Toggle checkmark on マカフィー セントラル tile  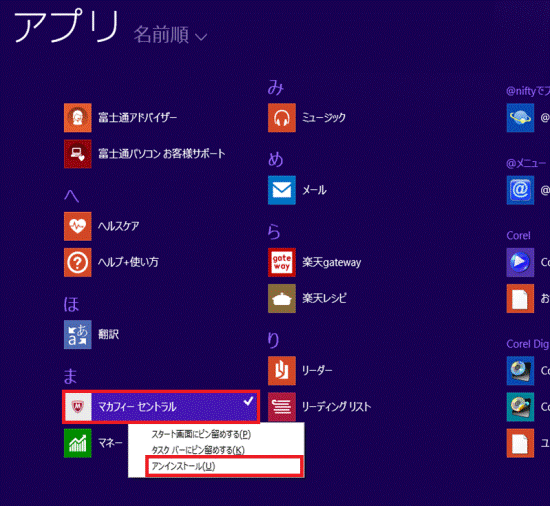(248, 401)
